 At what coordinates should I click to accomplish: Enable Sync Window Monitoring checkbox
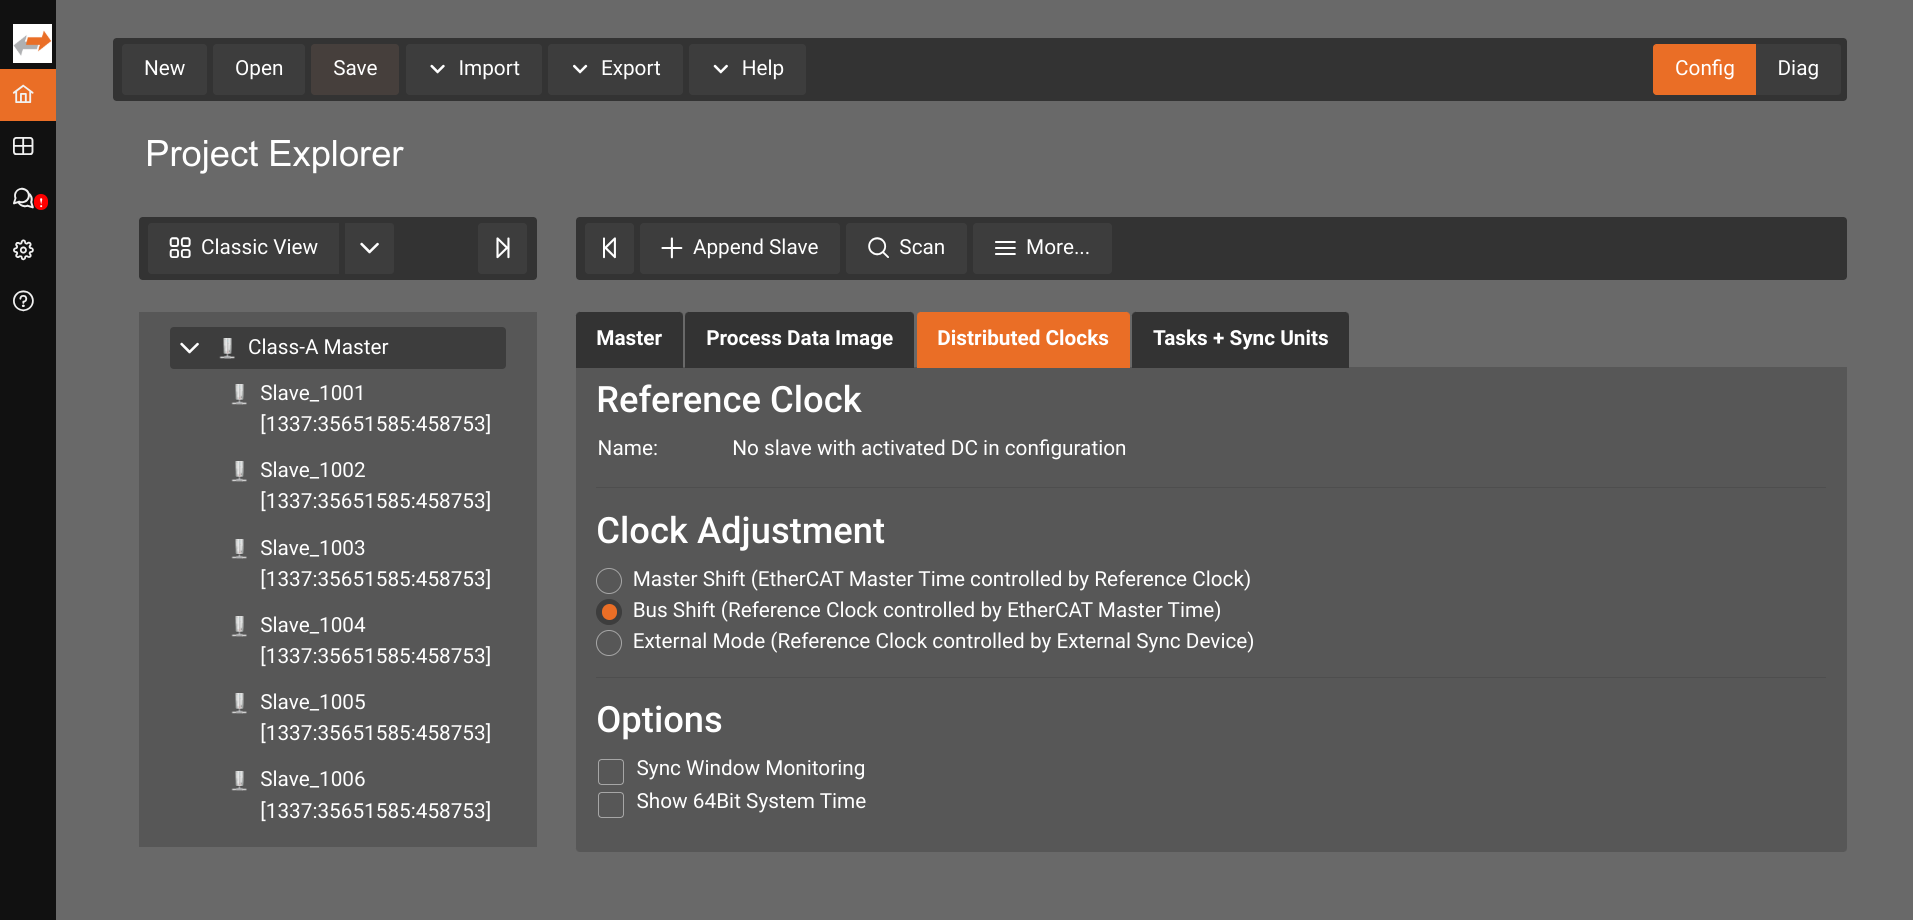(x=611, y=771)
